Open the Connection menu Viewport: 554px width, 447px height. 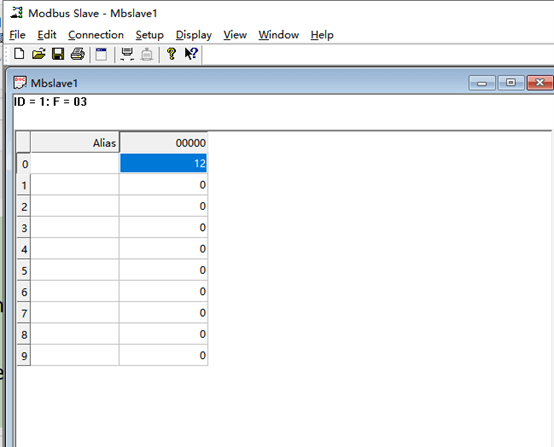(96, 35)
